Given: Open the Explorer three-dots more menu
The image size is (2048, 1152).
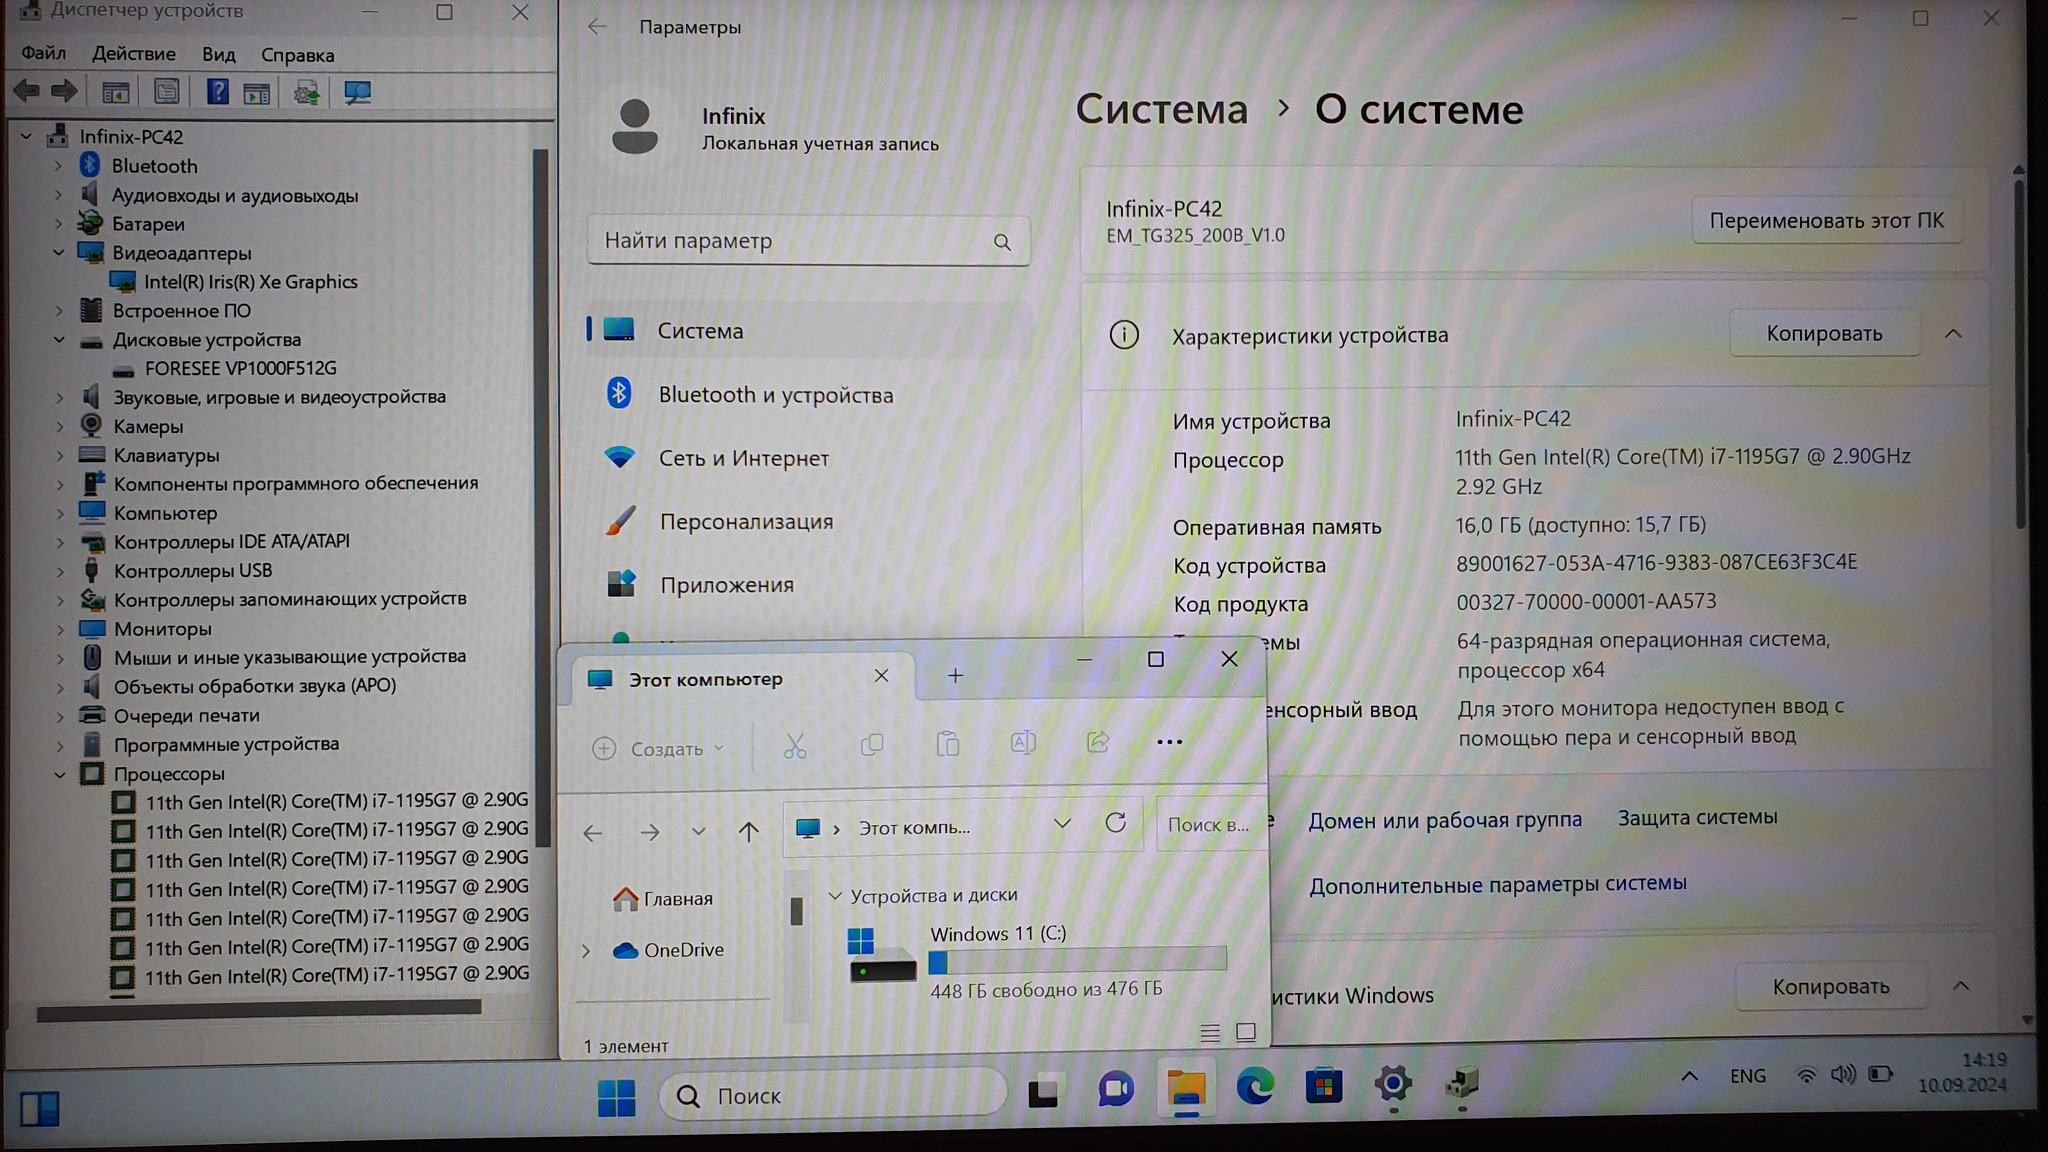Looking at the screenshot, I should pyautogui.click(x=1168, y=742).
